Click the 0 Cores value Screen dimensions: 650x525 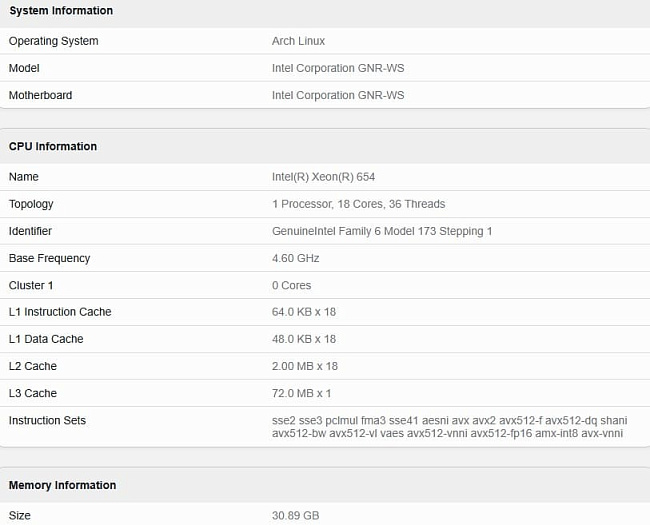click(291, 285)
